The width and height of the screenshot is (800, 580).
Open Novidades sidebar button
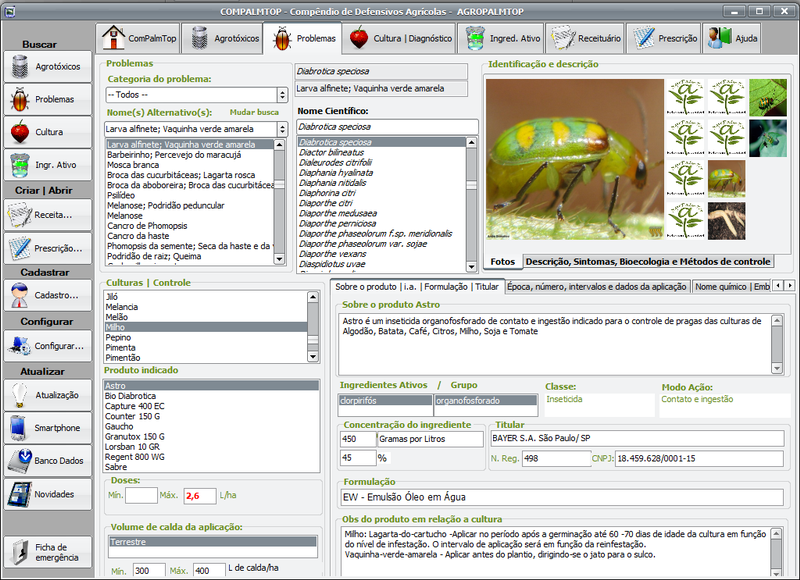pos(47,494)
